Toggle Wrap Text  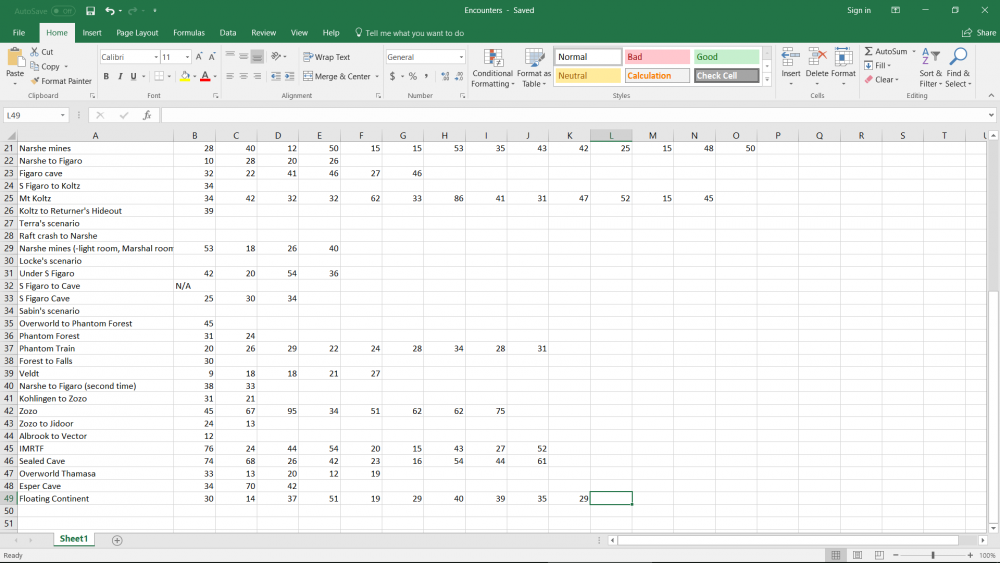[327, 57]
